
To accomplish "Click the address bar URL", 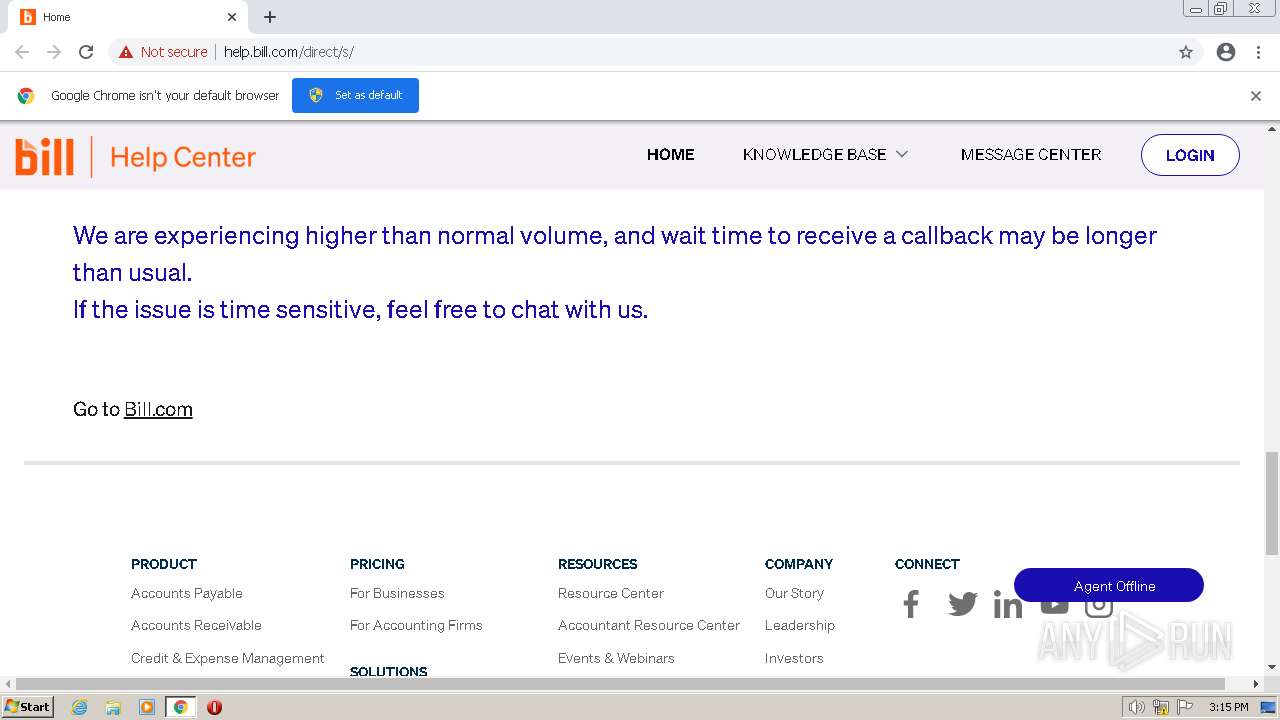I will (x=289, y=52).
